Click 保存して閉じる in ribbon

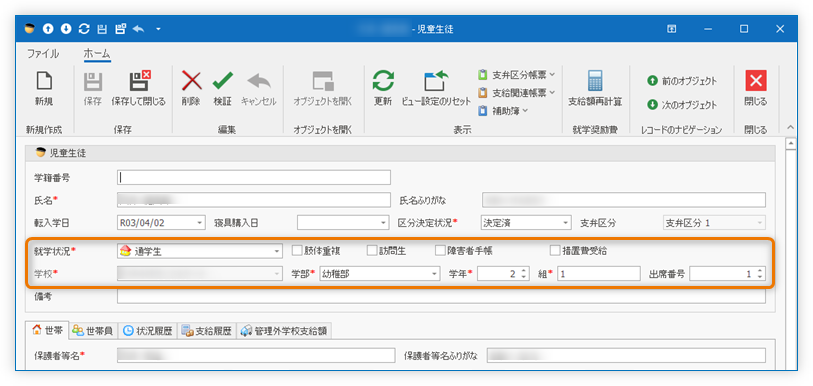[138, 89]
